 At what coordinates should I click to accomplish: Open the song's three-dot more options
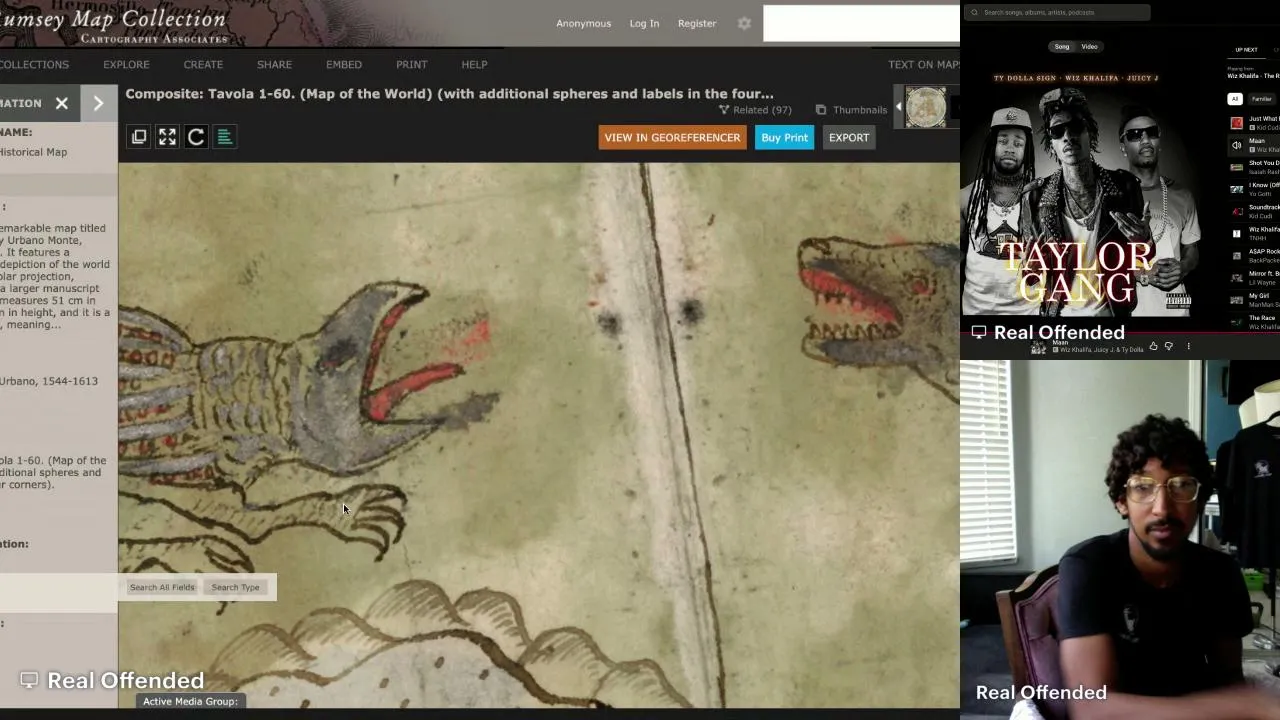pos(1188,346)
